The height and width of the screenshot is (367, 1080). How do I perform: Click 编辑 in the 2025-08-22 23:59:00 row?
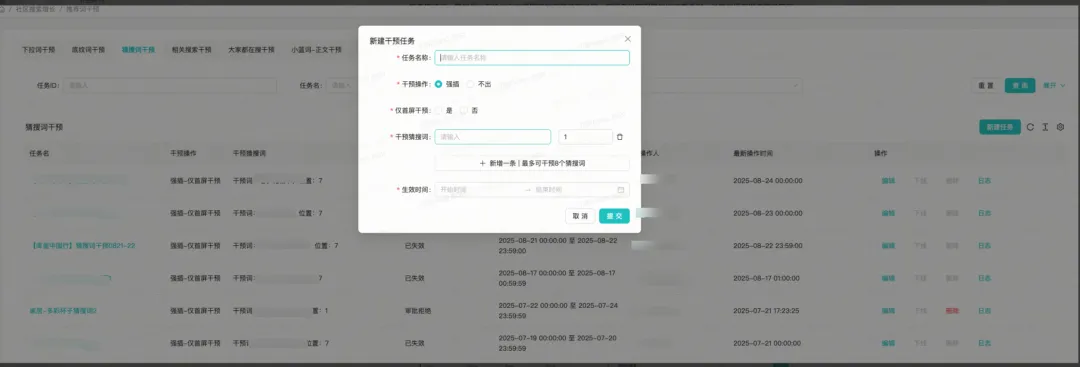click(888, 246)
